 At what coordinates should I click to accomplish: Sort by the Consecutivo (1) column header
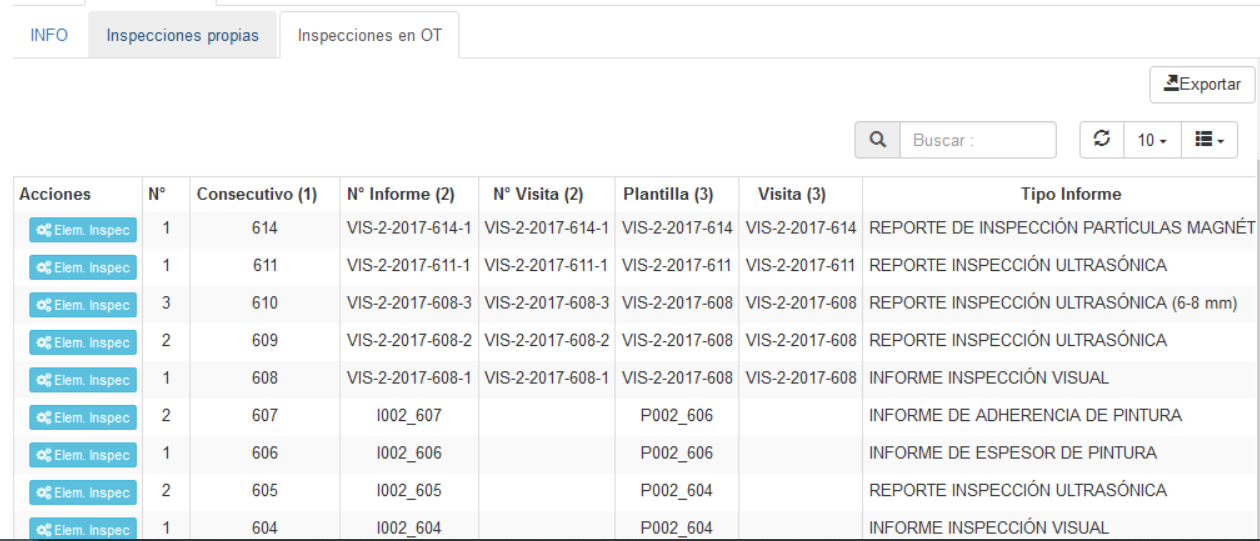click(256, 194)
